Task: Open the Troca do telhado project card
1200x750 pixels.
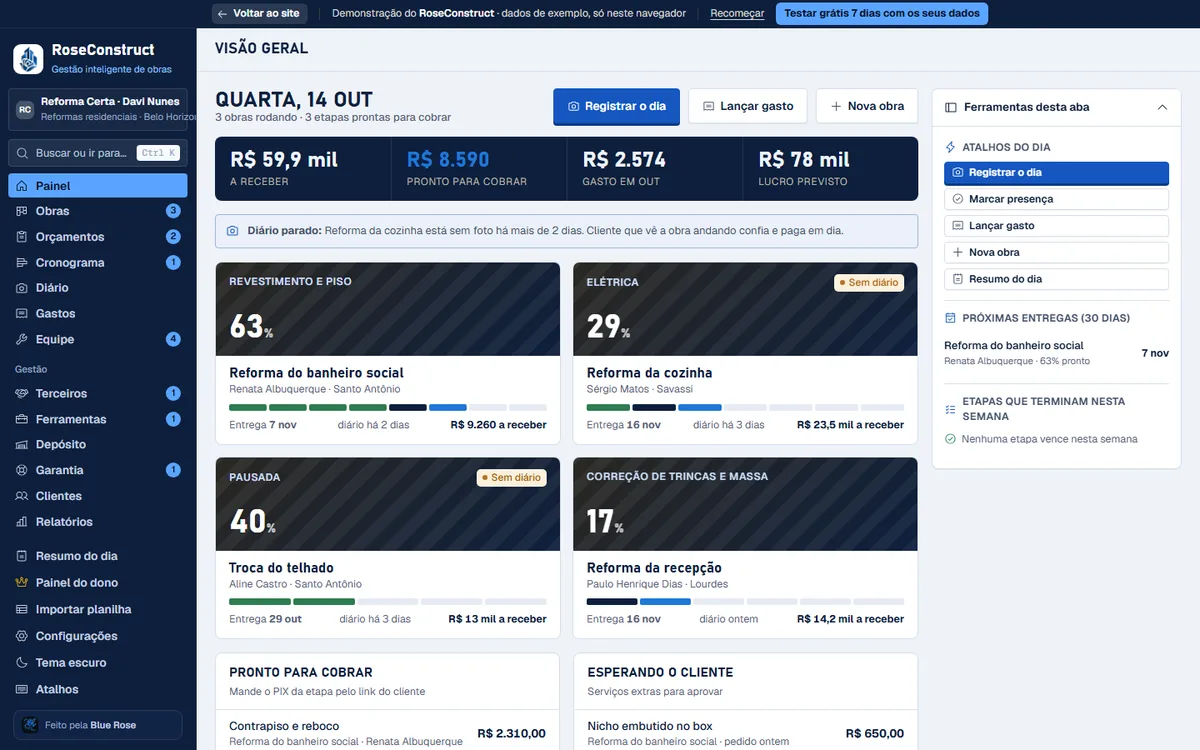Action: coord(388,548)
